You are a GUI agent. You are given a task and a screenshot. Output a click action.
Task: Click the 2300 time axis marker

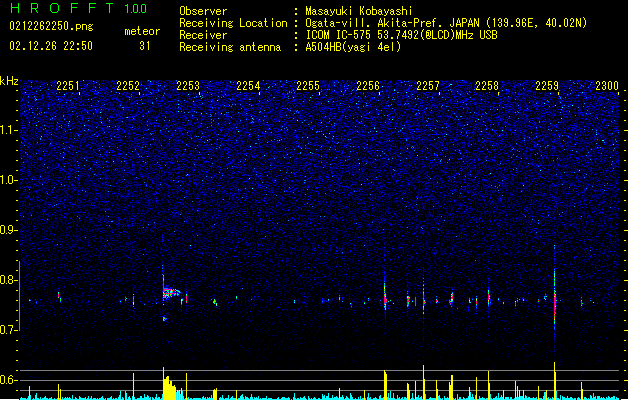click(x=607, y=86)
